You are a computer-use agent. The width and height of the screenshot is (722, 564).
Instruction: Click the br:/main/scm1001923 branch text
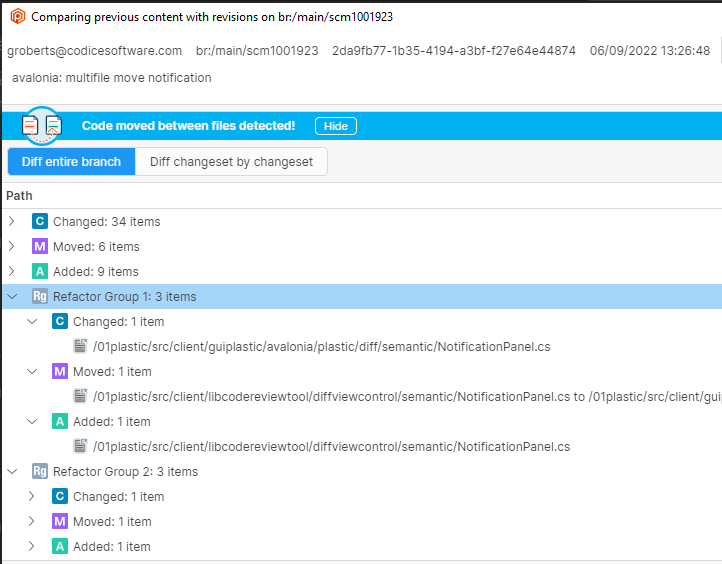[x=257, y=51]
